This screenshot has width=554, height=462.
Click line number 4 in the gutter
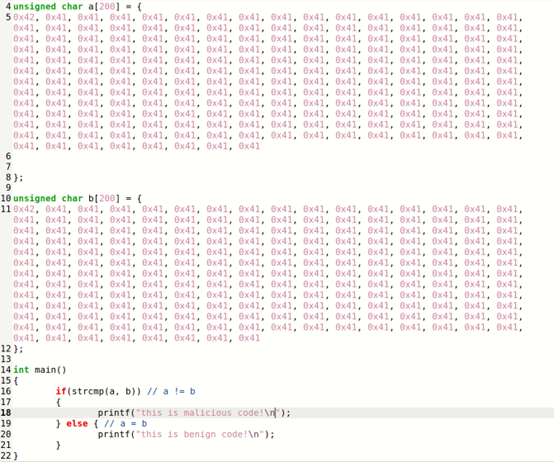coord(8,6)
